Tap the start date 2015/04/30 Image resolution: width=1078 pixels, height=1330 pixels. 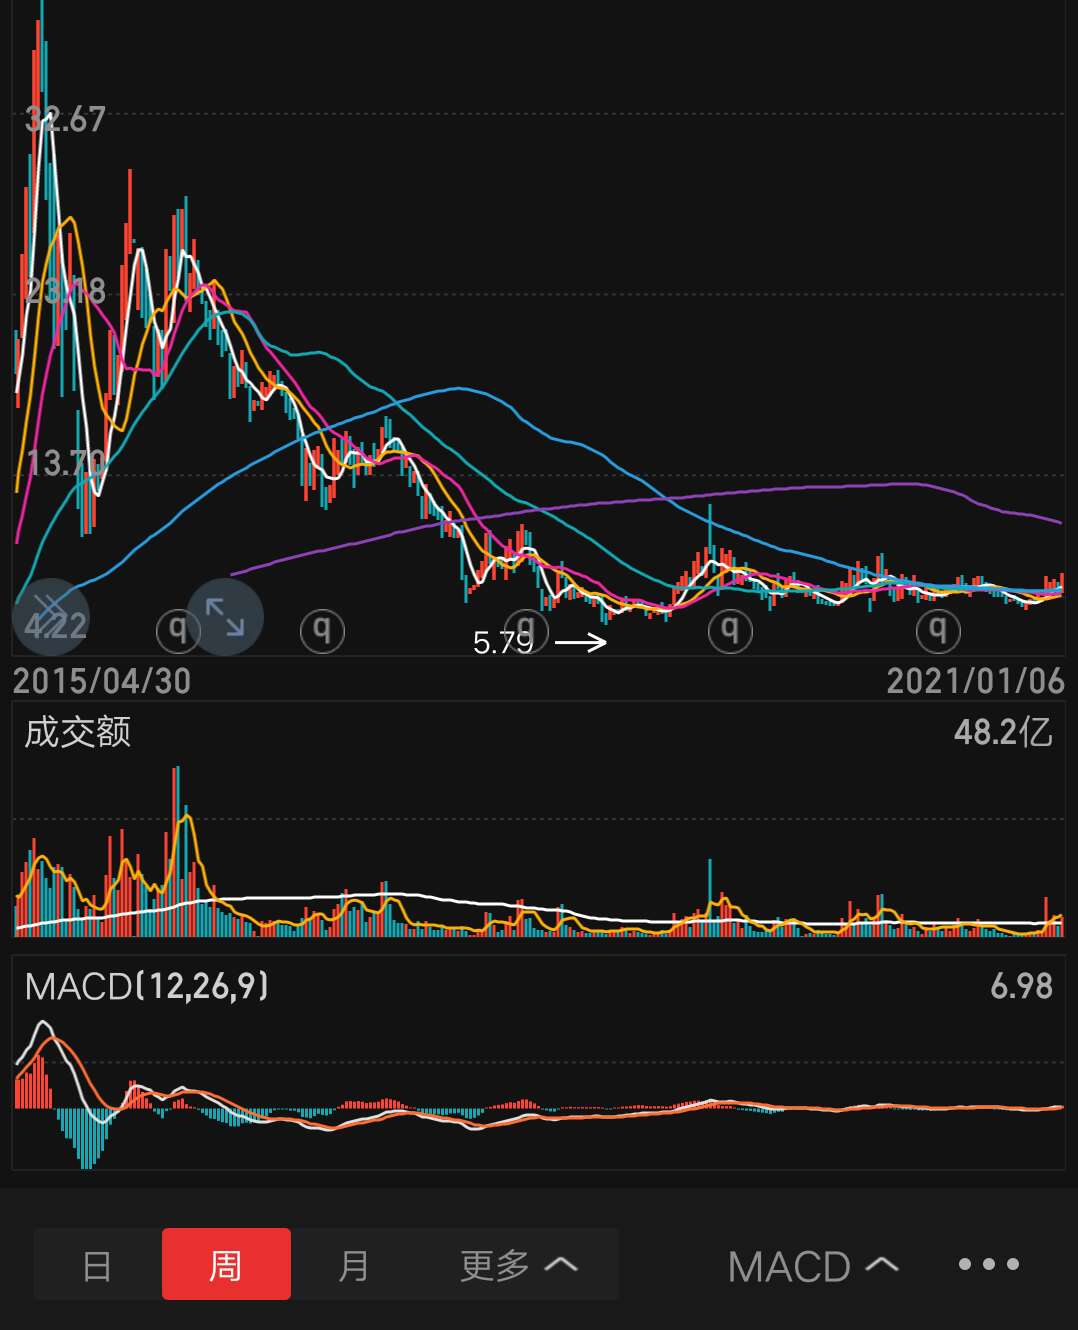(x=102, y=681)
